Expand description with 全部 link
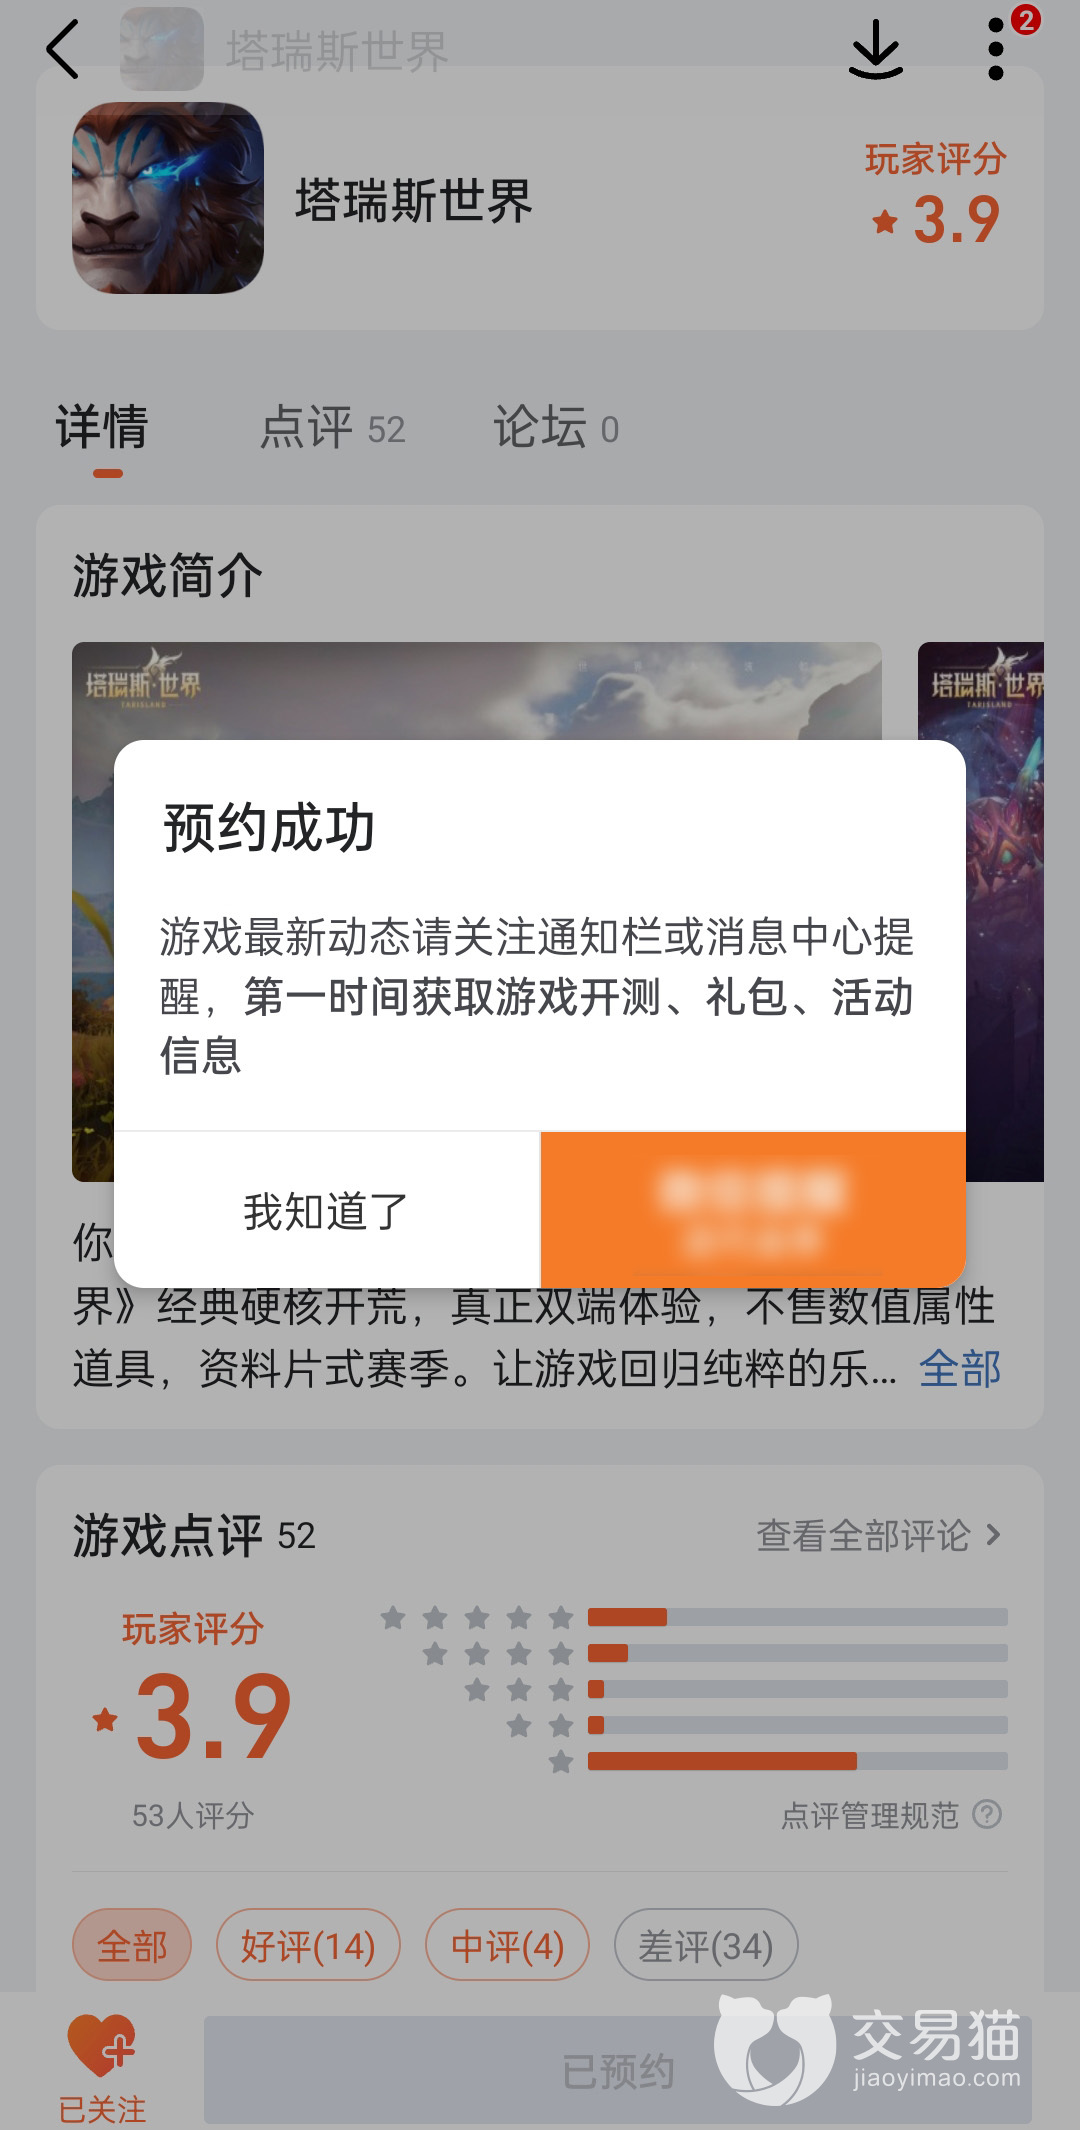The image size is (1080, 2130). click(960, 1368)
